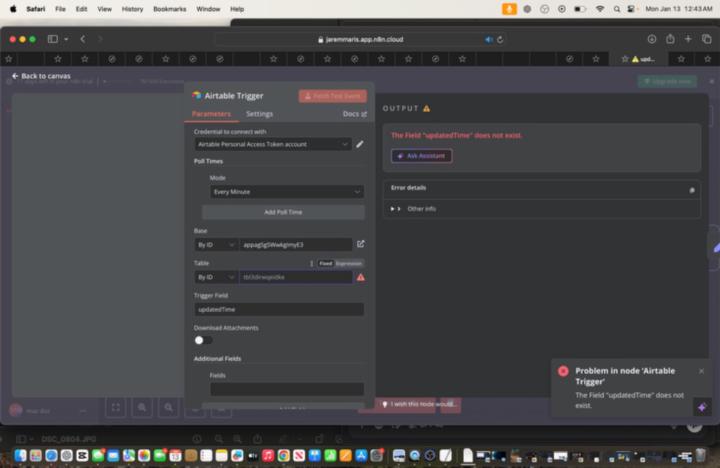The width and height of the screenshot is (720, 468).
Task: Click the red warning triangle beside Table field
Action: 360,277
